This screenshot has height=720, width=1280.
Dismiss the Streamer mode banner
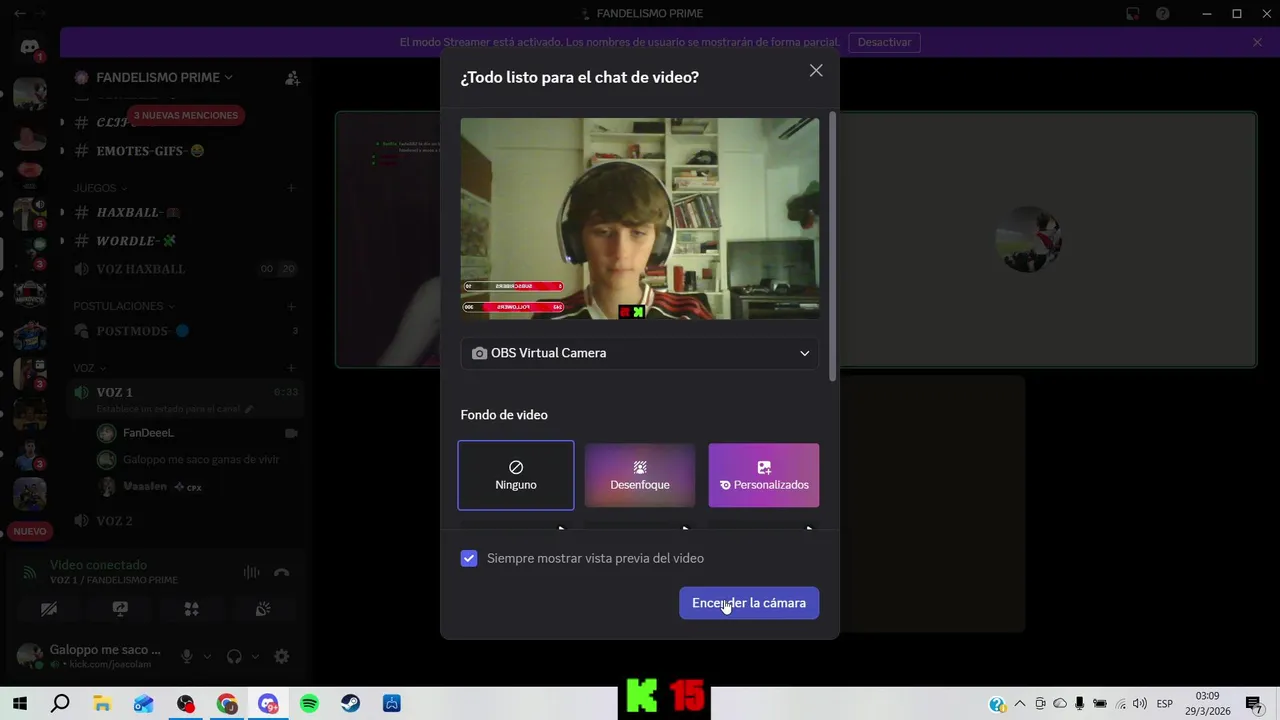1257,42
